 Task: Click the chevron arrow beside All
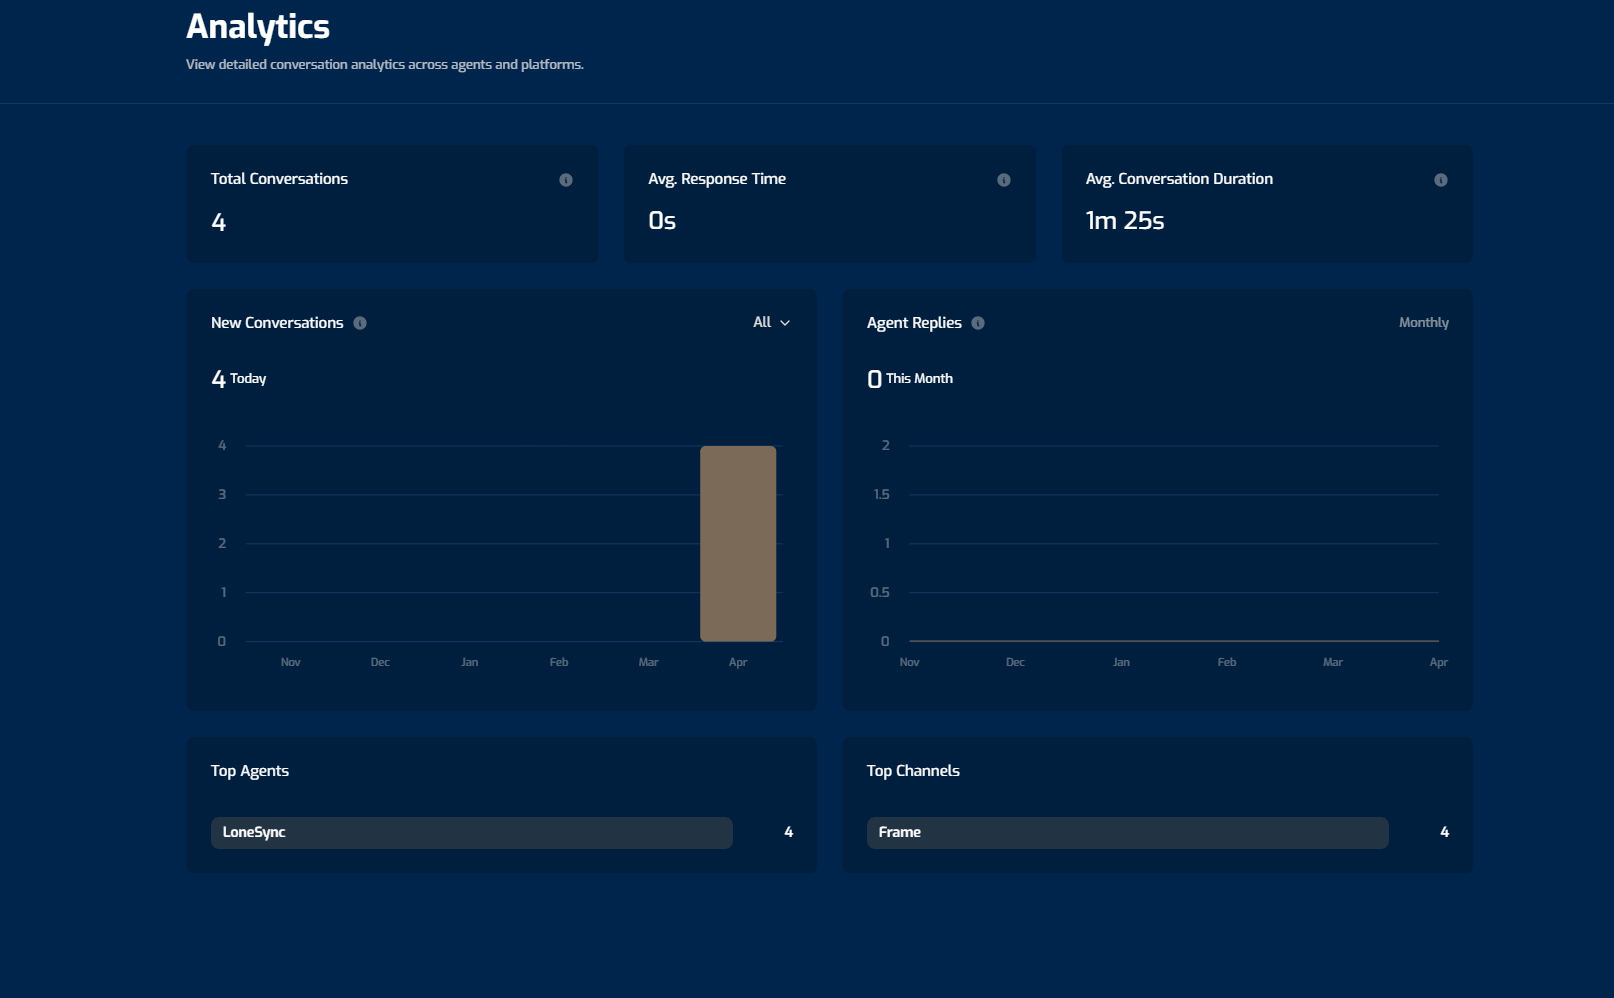pyautogui.click(x=785, y=323)
